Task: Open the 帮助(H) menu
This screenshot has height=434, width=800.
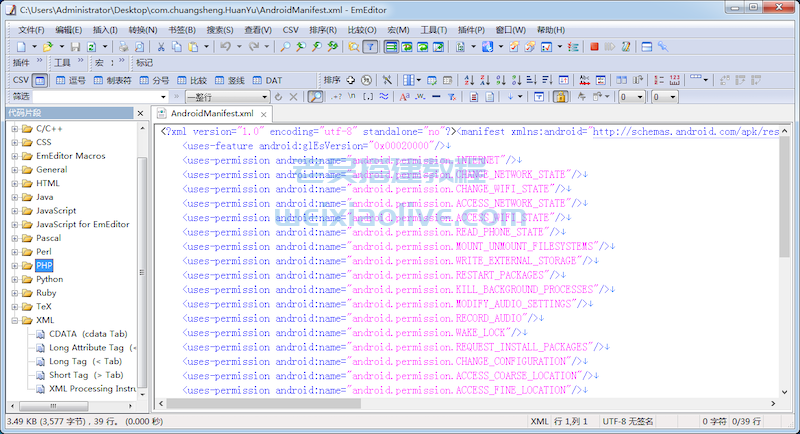Action: [551, 30]
